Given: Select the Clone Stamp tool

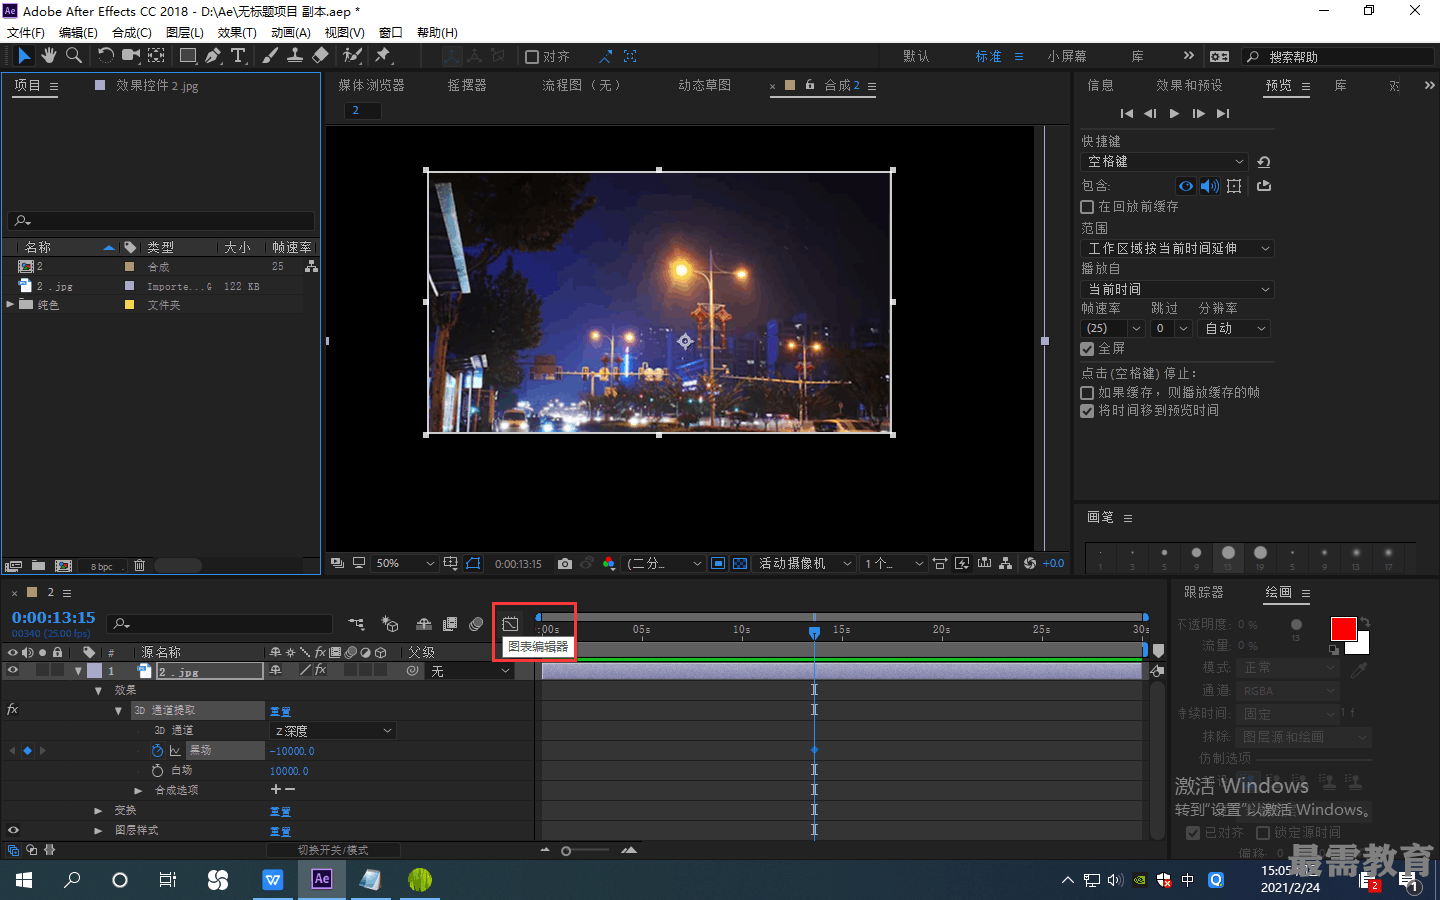Looking at the screenshot, I should point(295,56).
